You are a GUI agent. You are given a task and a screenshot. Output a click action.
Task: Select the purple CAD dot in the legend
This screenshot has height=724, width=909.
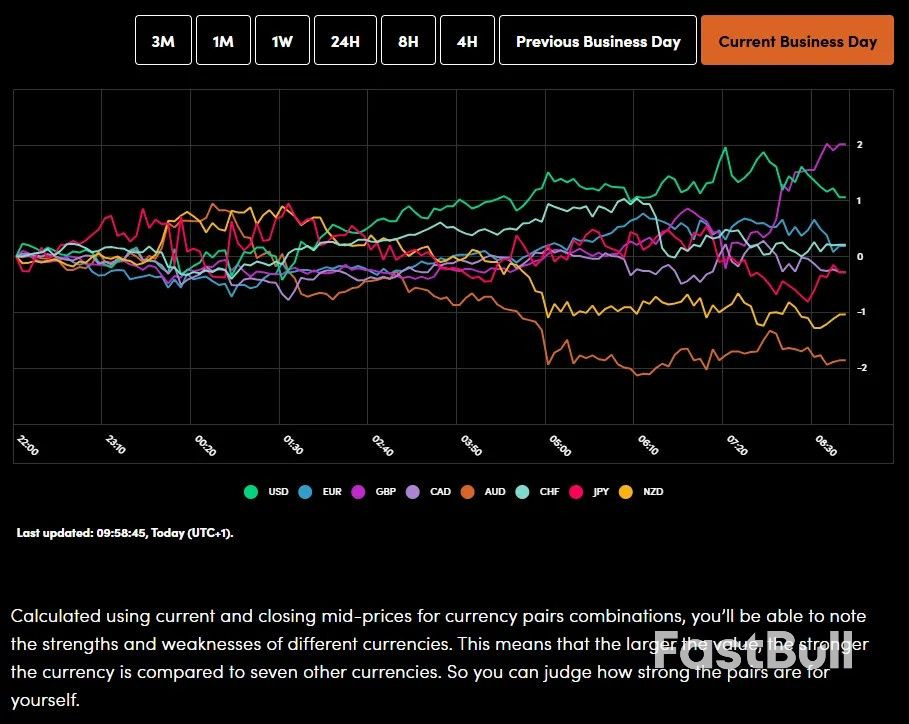412,491
